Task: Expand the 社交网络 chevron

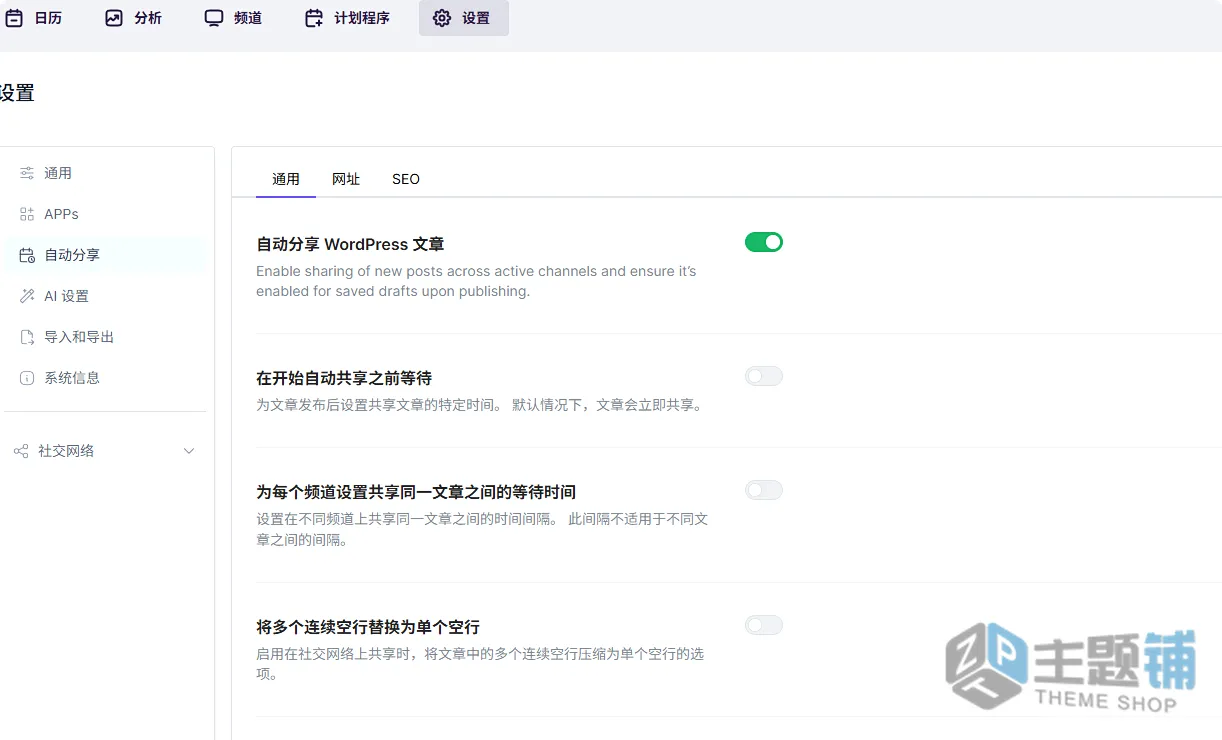Action: (x=189, y=451)
